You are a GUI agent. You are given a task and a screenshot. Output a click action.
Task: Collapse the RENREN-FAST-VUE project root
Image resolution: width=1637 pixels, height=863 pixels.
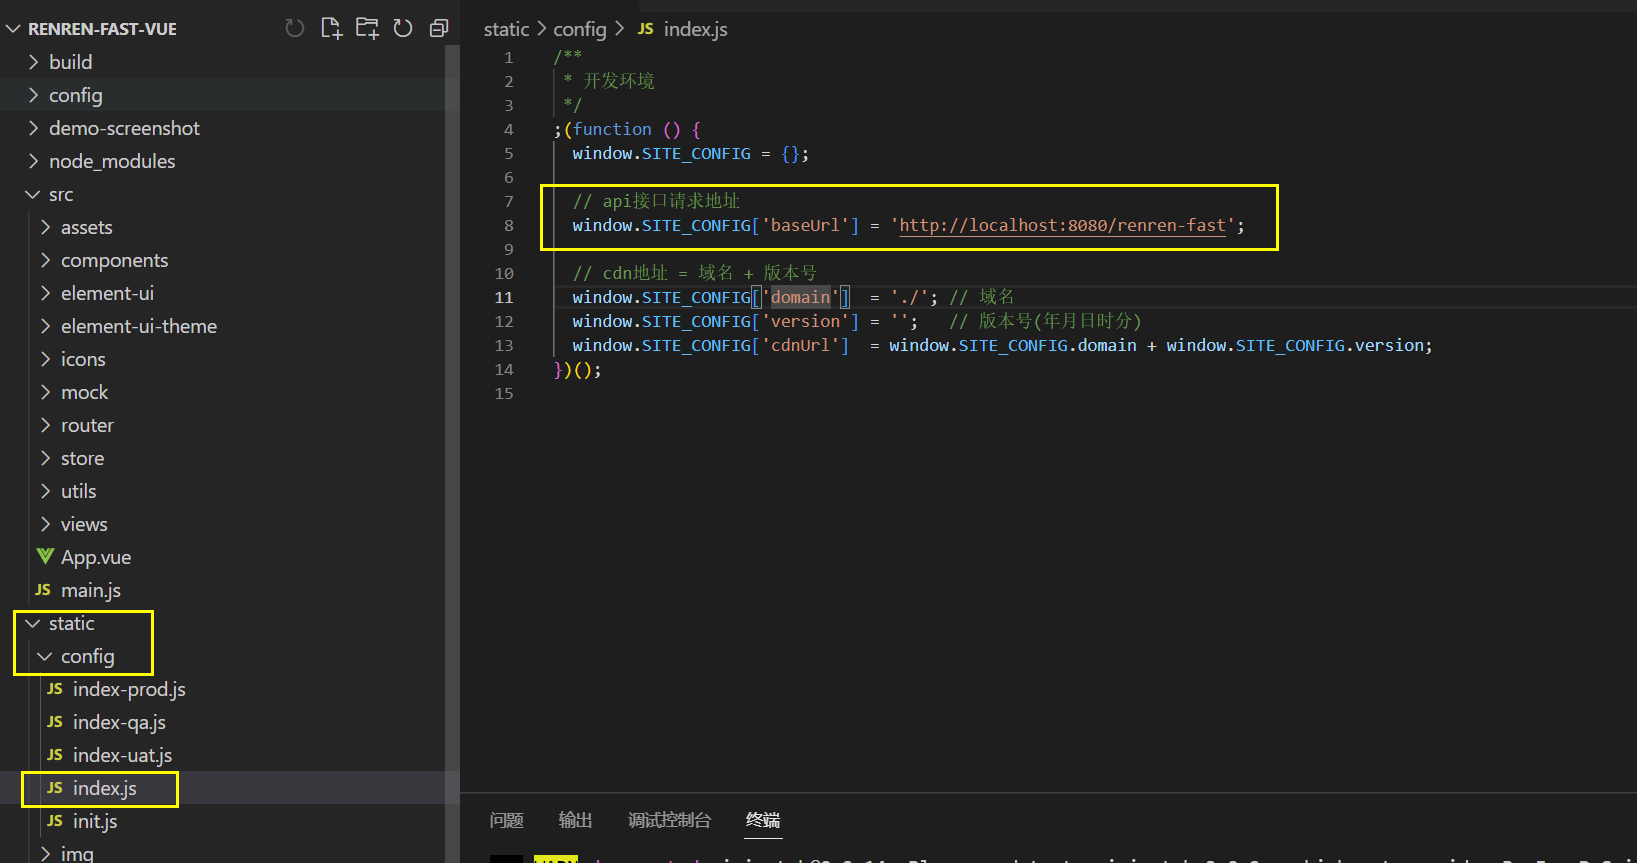coord(13,29)
